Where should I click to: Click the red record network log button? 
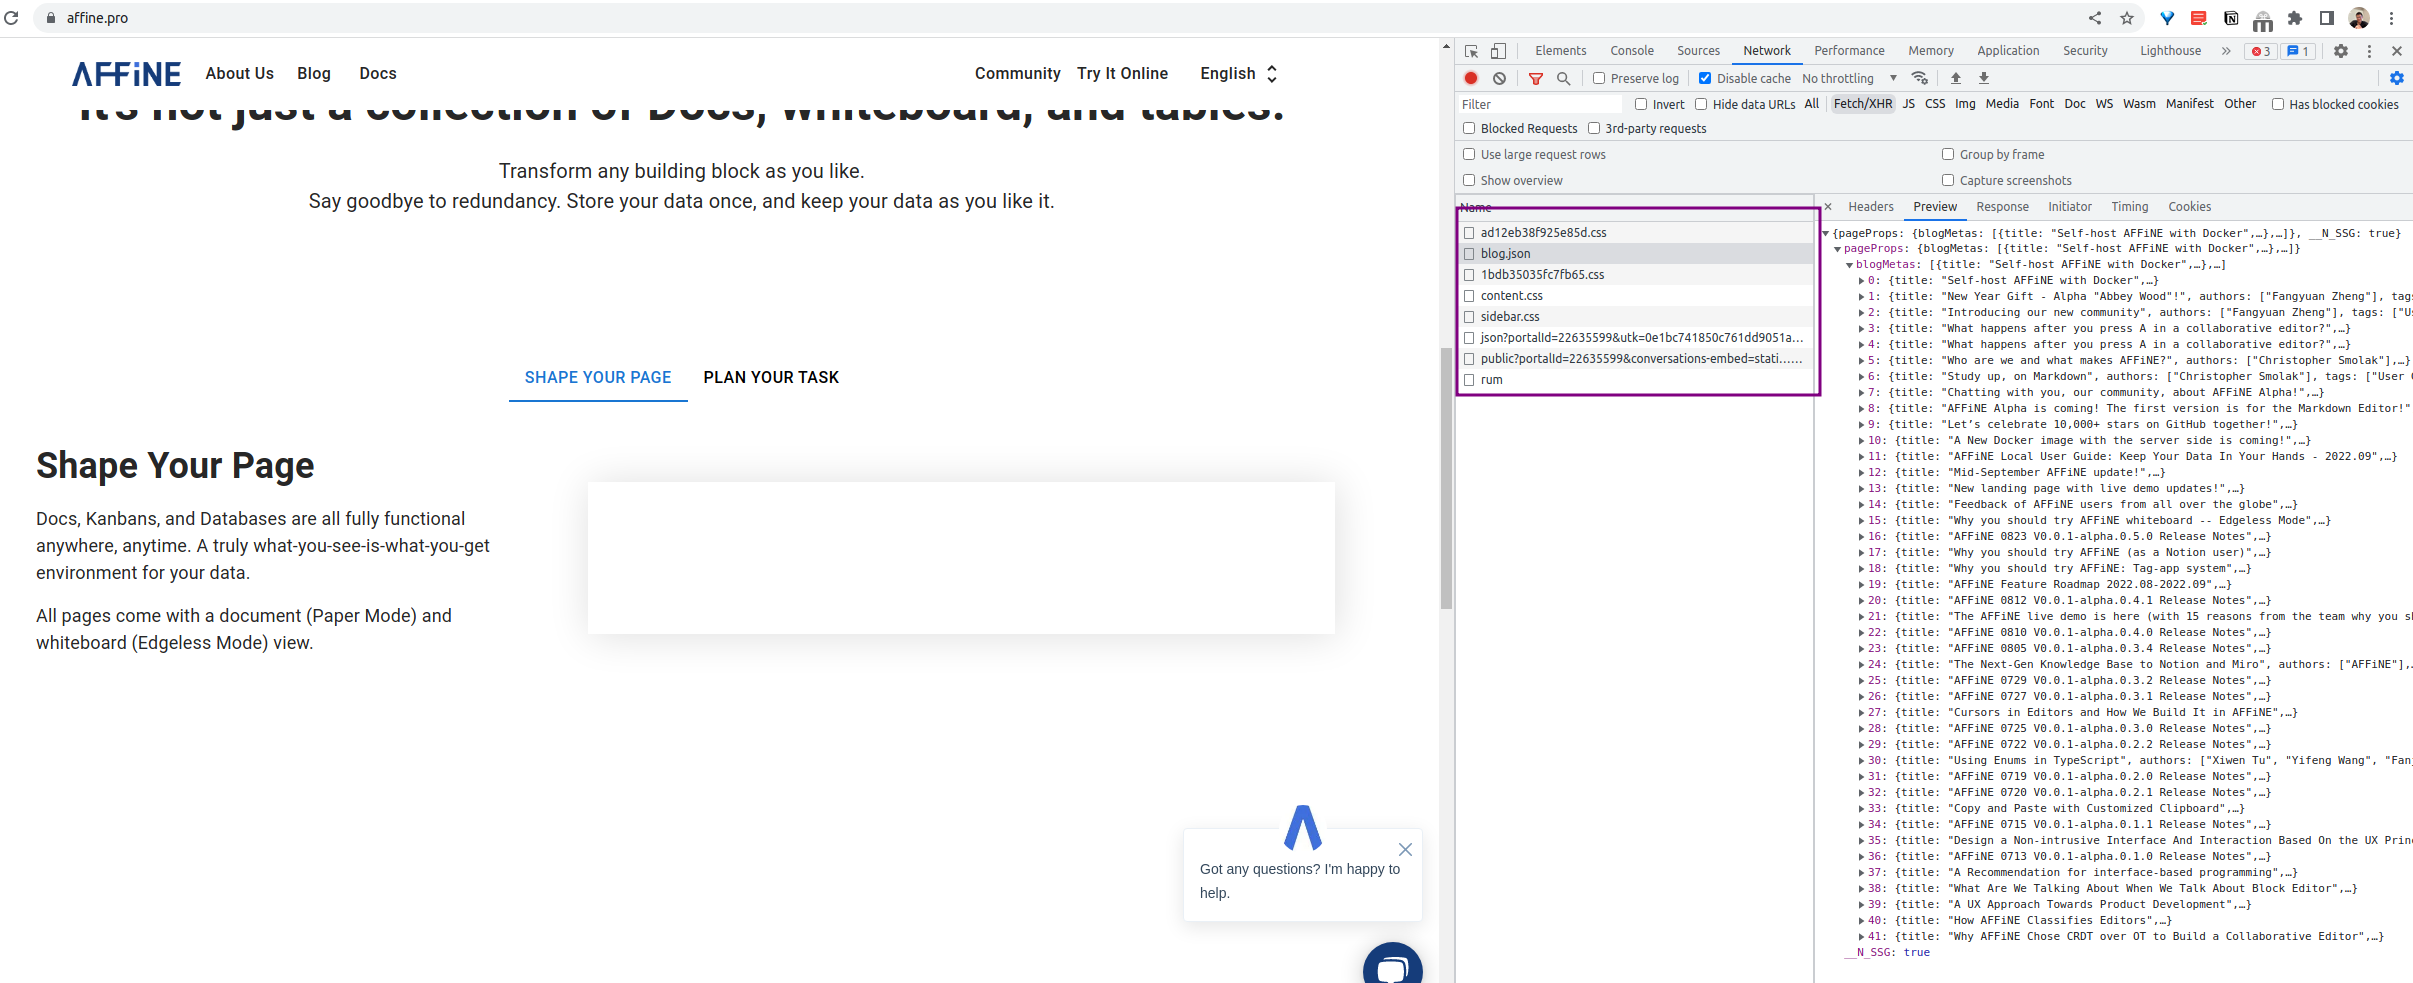(1471, 78)
